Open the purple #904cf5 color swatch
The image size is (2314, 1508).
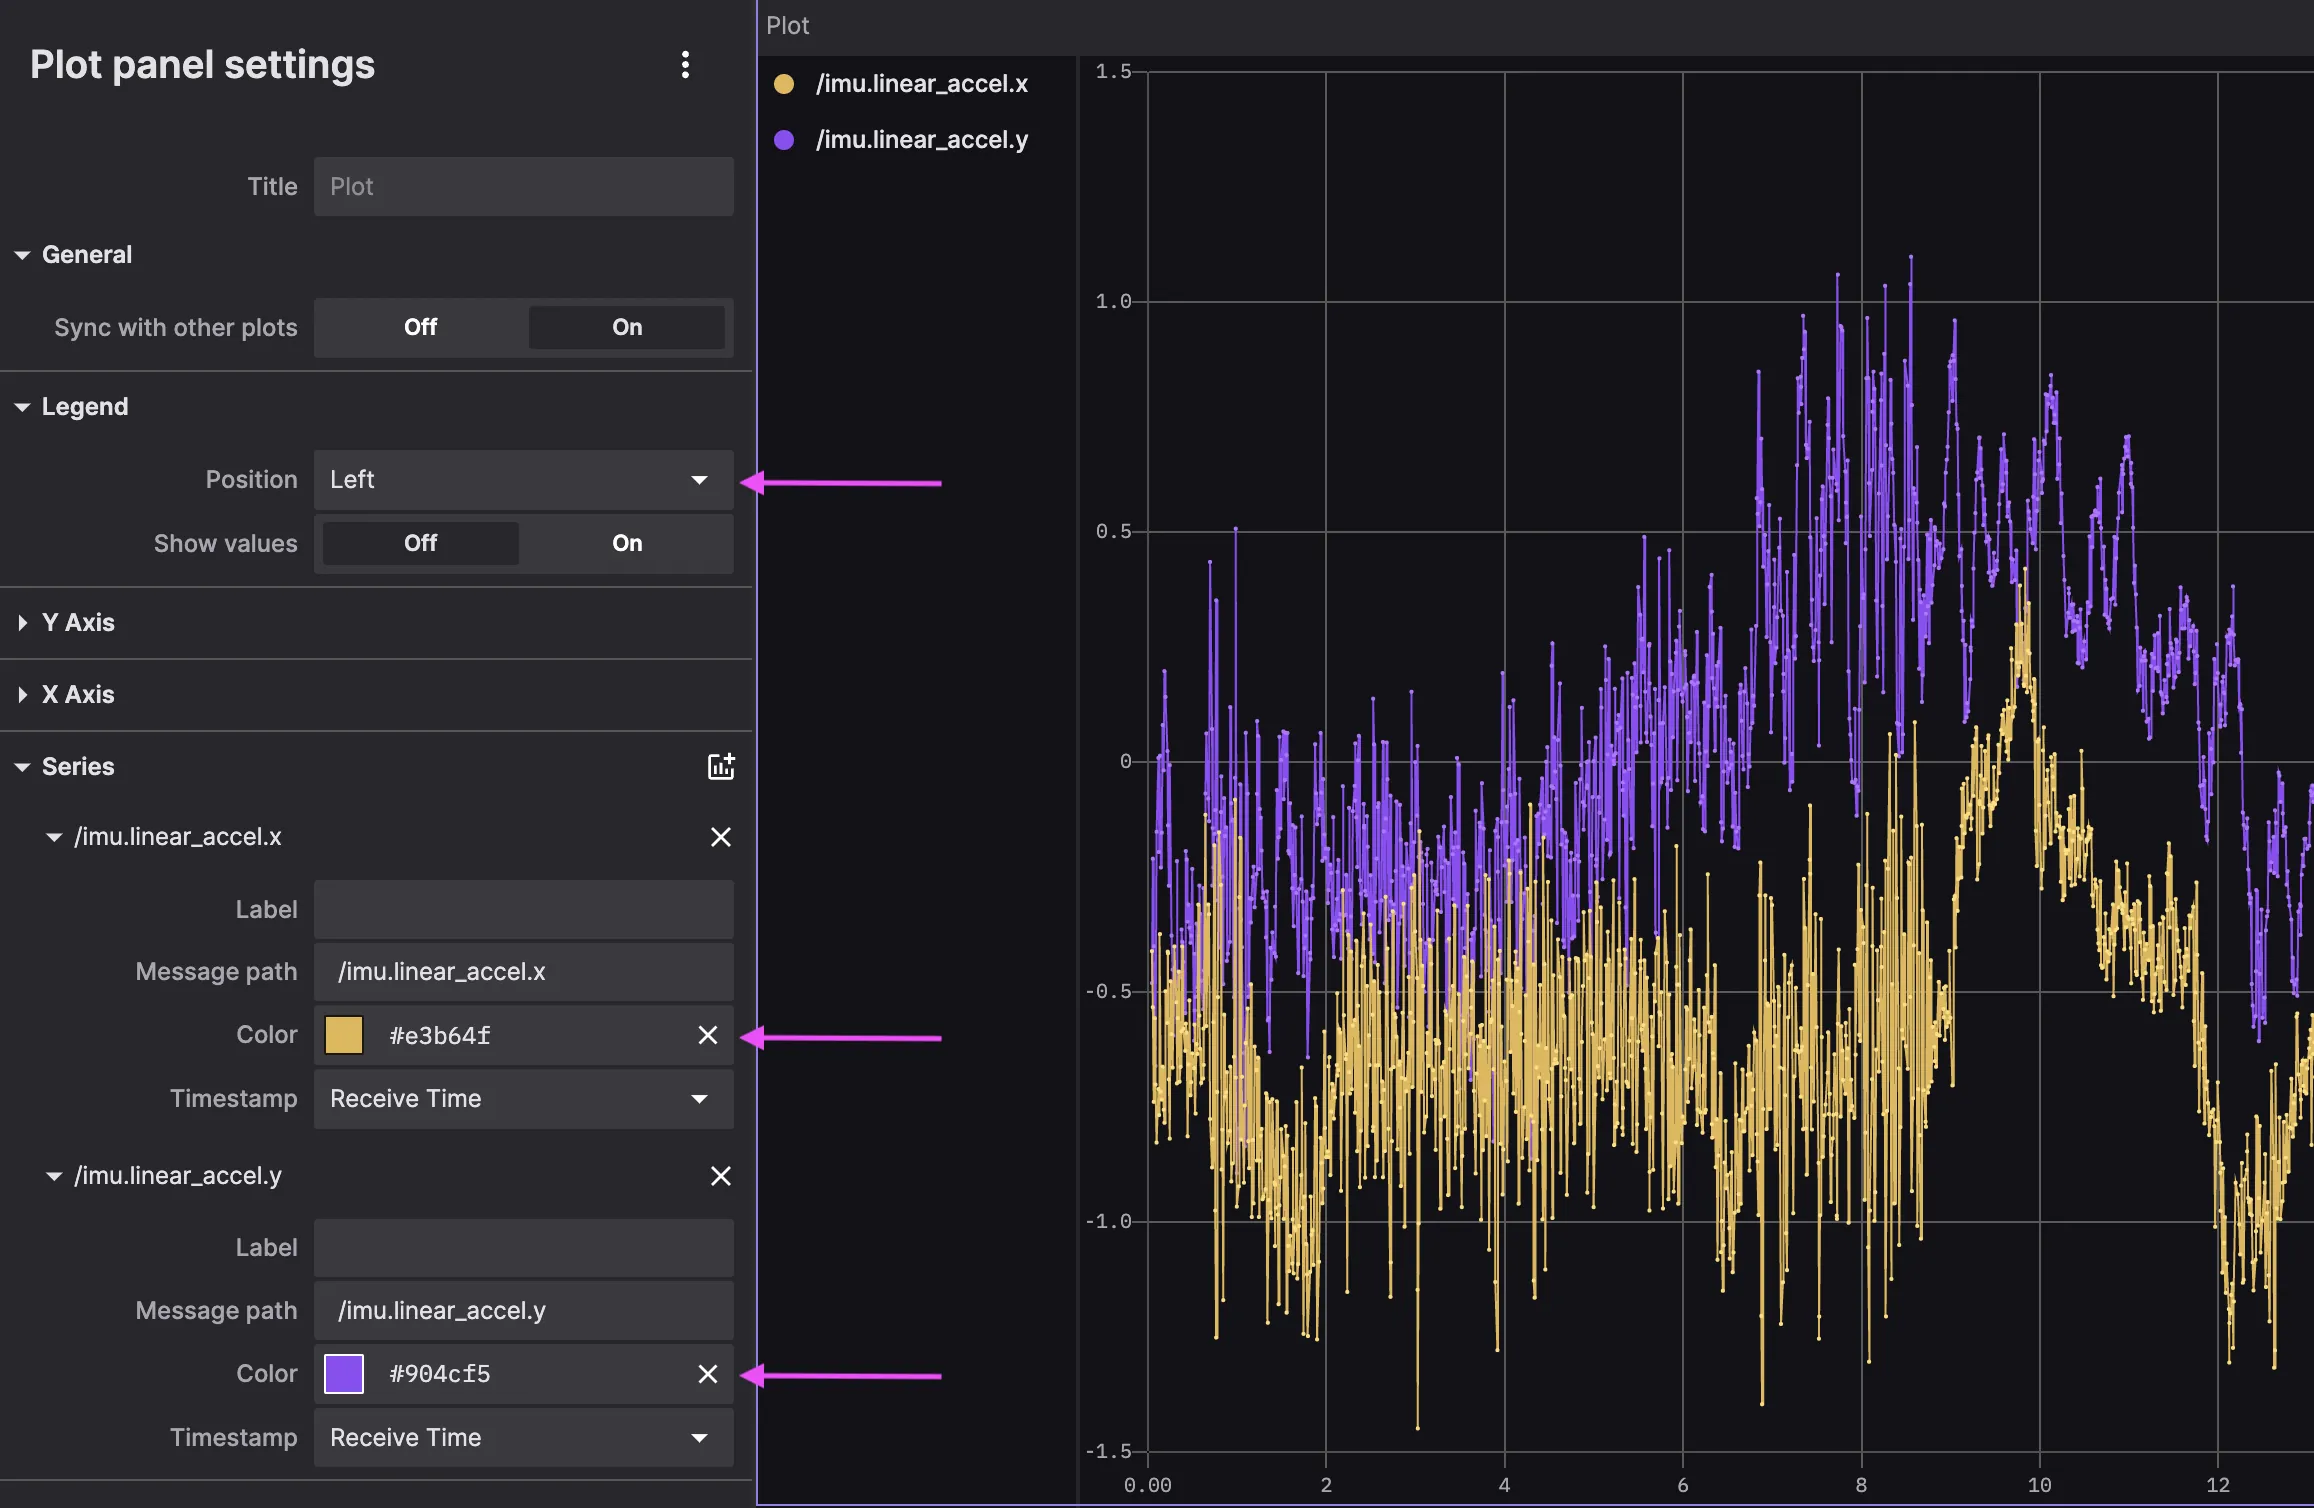coord(344,1374)
